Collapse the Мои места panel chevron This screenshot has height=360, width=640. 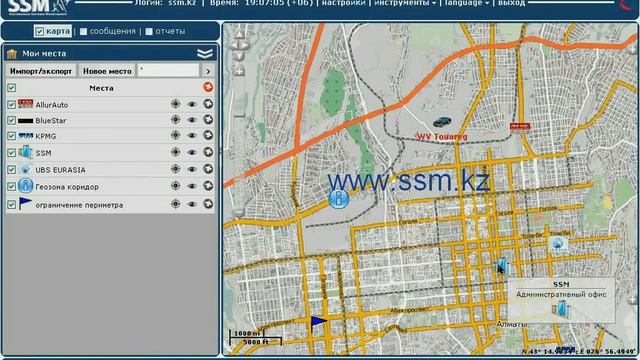204,53
